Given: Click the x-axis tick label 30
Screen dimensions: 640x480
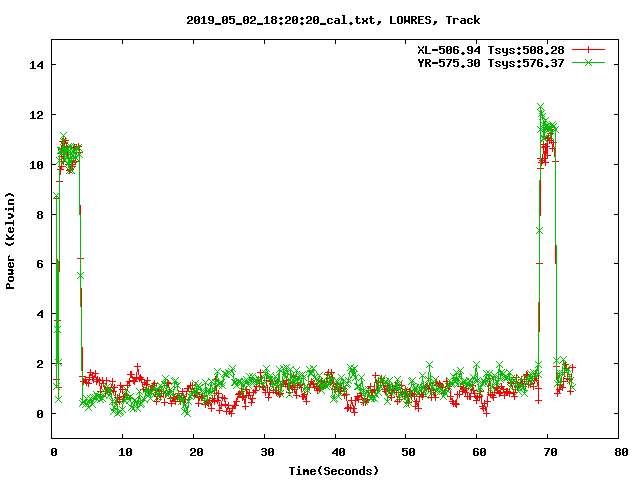Looking at the screenshot, I should coord(267,452).
